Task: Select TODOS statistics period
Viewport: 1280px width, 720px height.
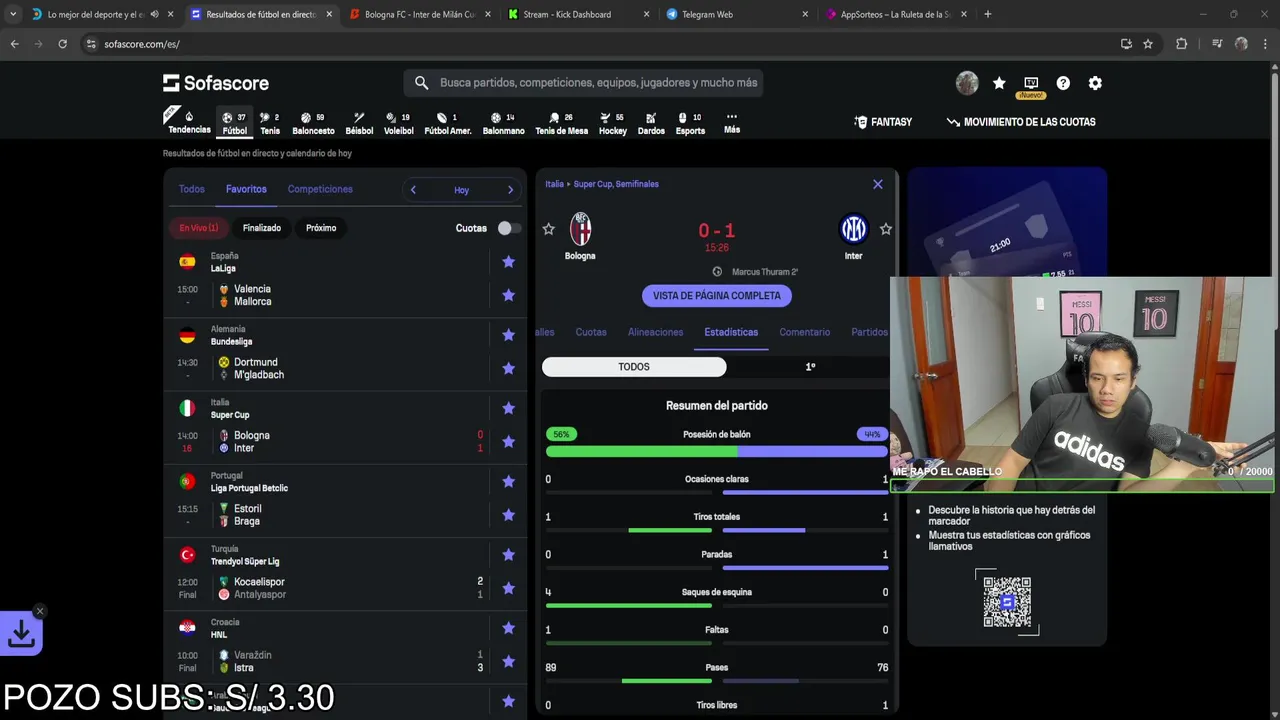Action: (x=634, y=367)
